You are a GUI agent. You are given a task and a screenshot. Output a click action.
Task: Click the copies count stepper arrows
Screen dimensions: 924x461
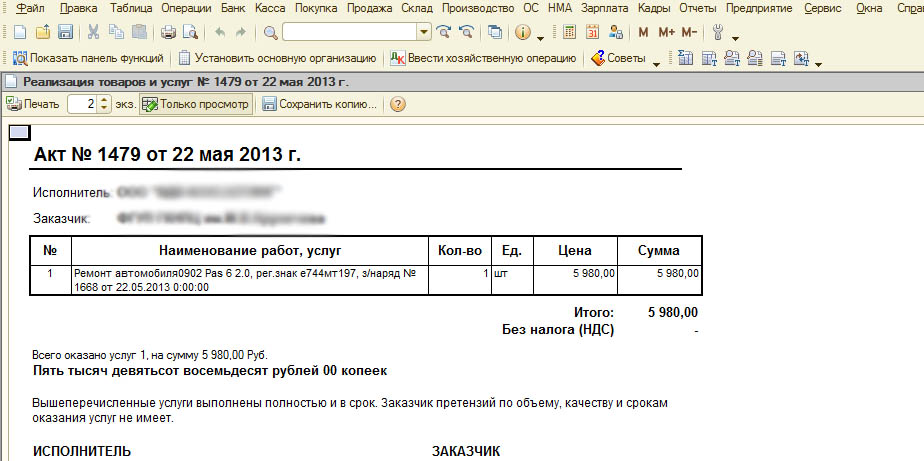(104, 104)
